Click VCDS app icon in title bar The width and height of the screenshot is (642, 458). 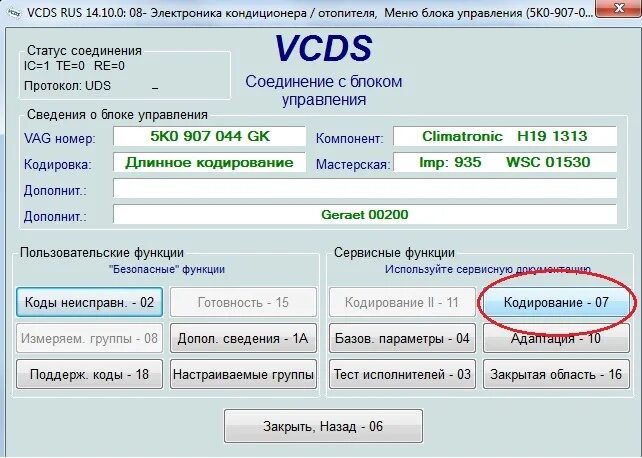click(x=14, y=13)
